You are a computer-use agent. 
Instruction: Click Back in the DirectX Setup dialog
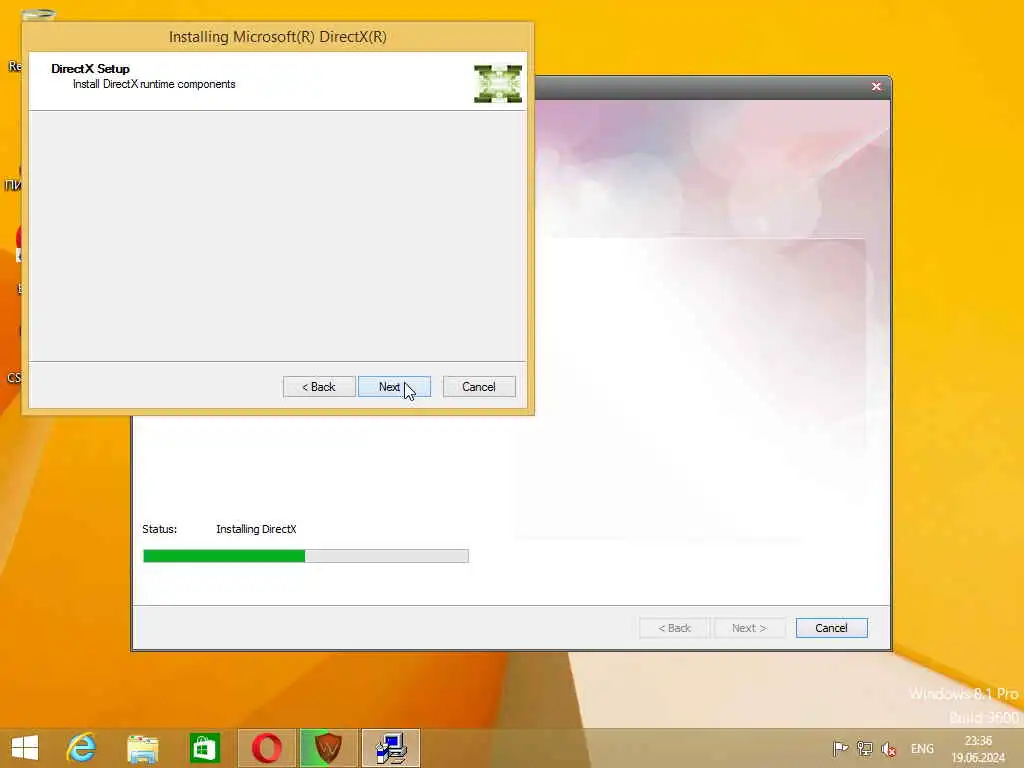(319, 387)
